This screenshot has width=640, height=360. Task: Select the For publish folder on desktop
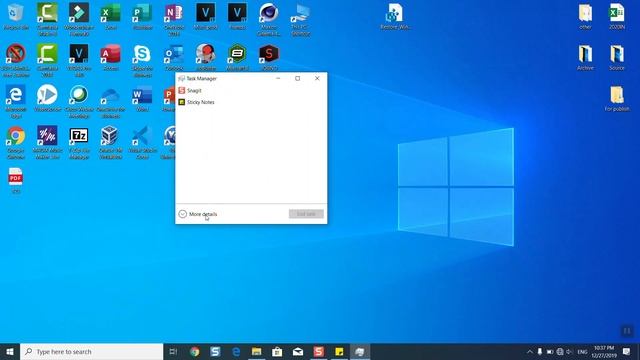(x=617, y=98)
